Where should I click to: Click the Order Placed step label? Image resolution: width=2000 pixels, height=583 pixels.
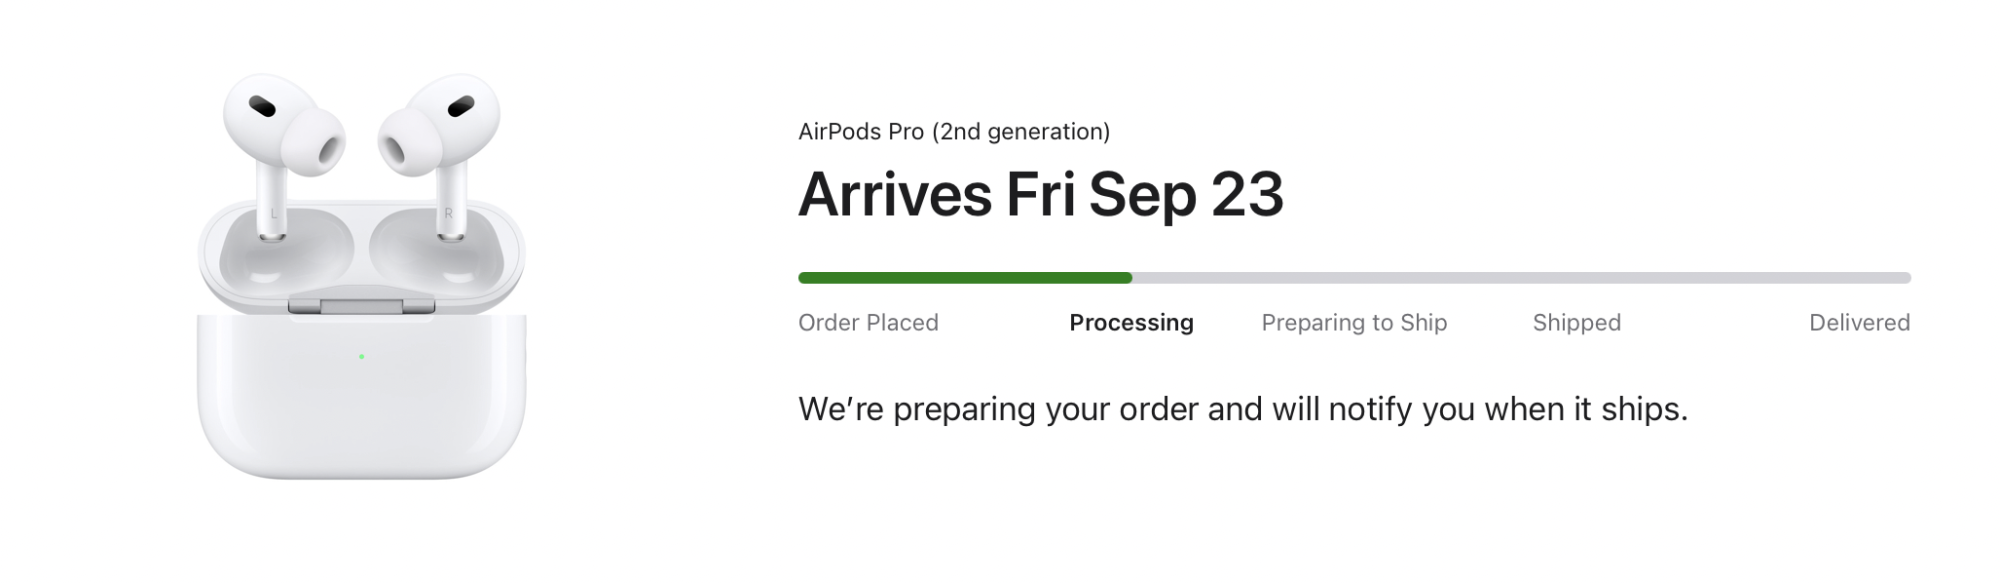pyautogui.click(x=868, y=323)
